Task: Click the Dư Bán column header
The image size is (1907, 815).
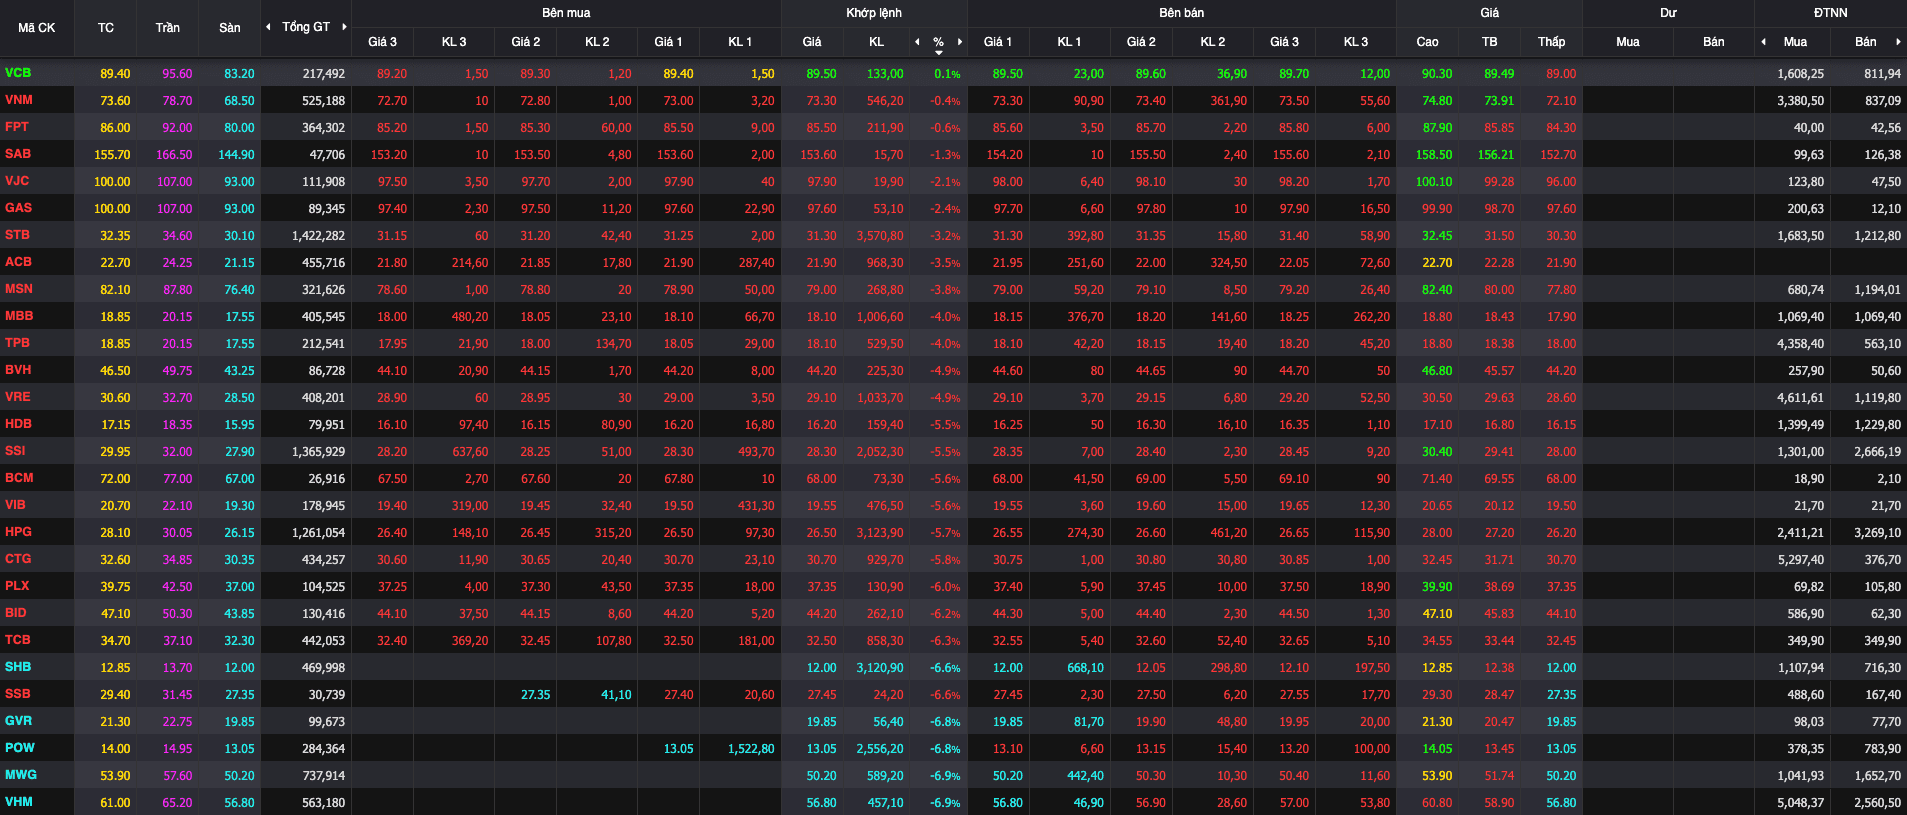Action: point(1714,42)
